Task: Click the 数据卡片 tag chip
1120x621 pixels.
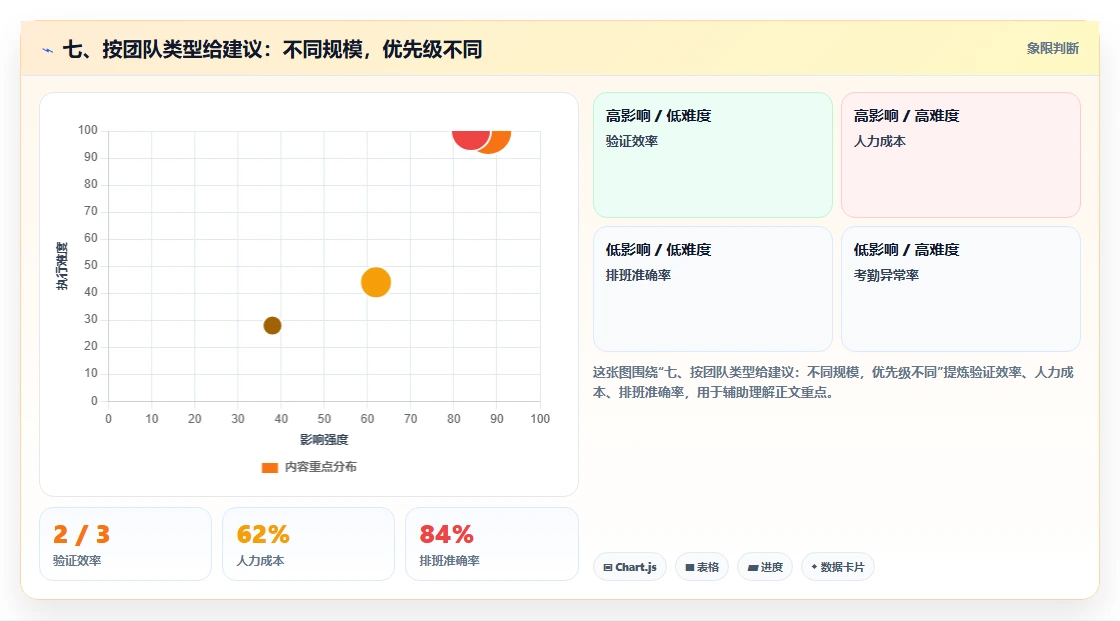Action: pyautogui.click(x=838, y=567)
